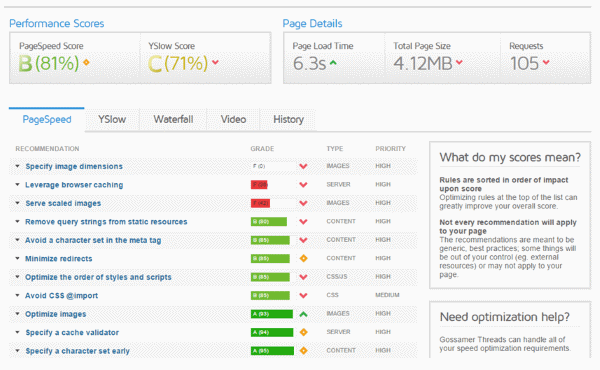Screen dimensions: 600x370
Task: Click the grade bar for Specify a cache validator
Action: pos(272,333)
